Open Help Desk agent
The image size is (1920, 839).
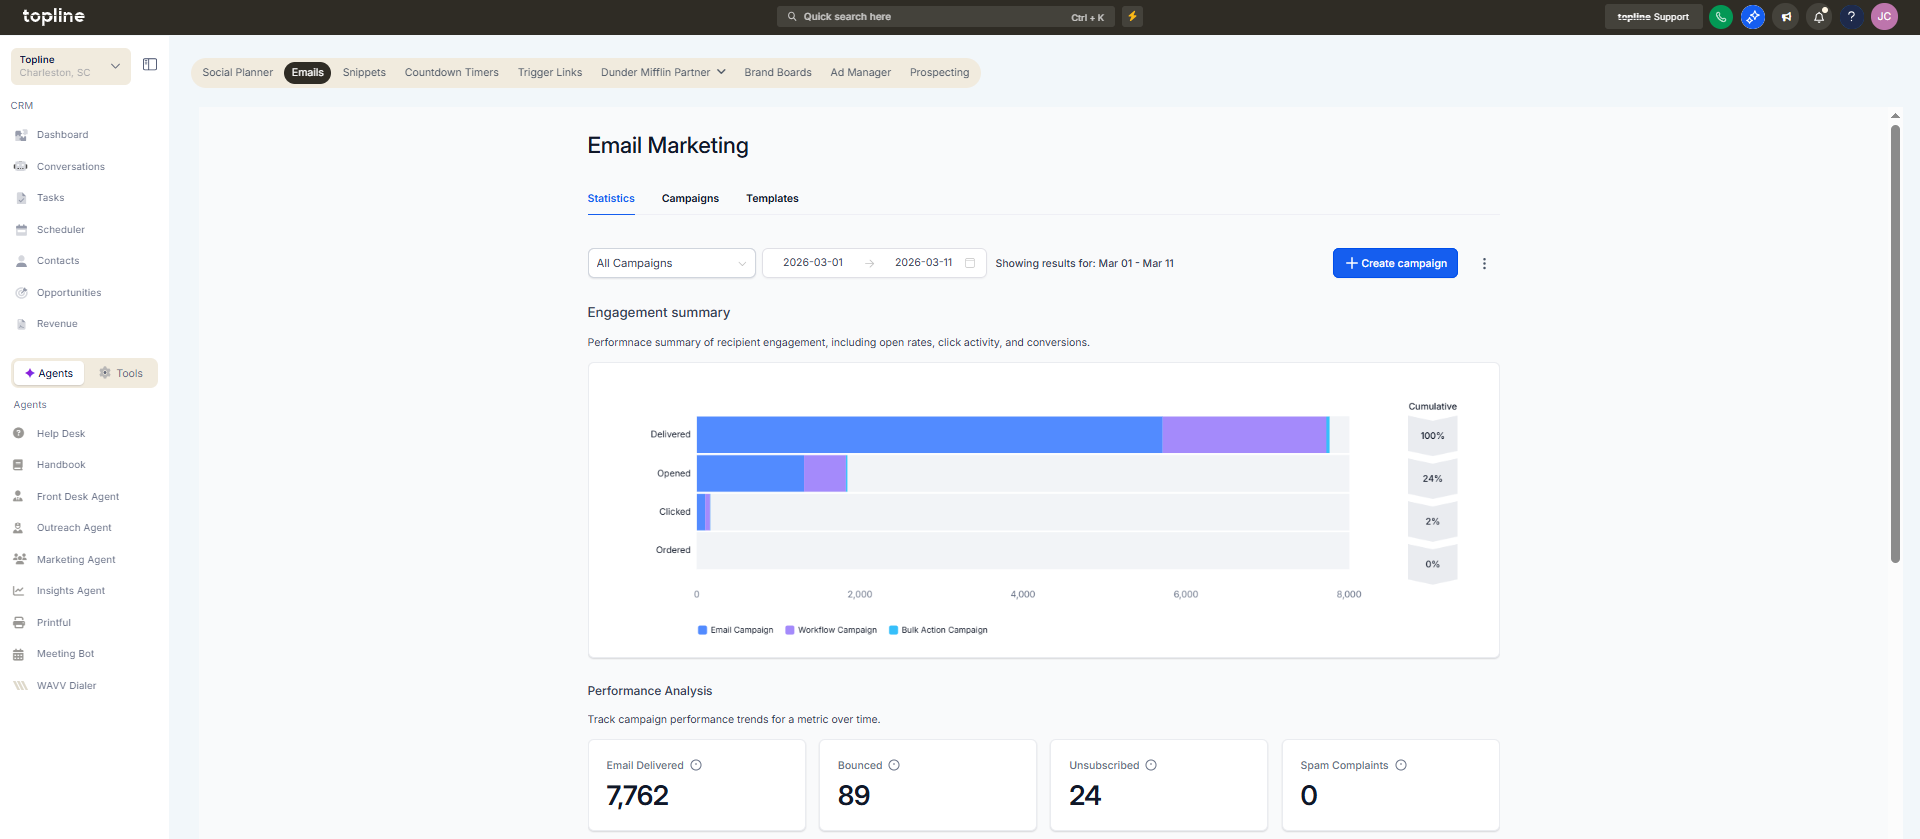point(60,434)
